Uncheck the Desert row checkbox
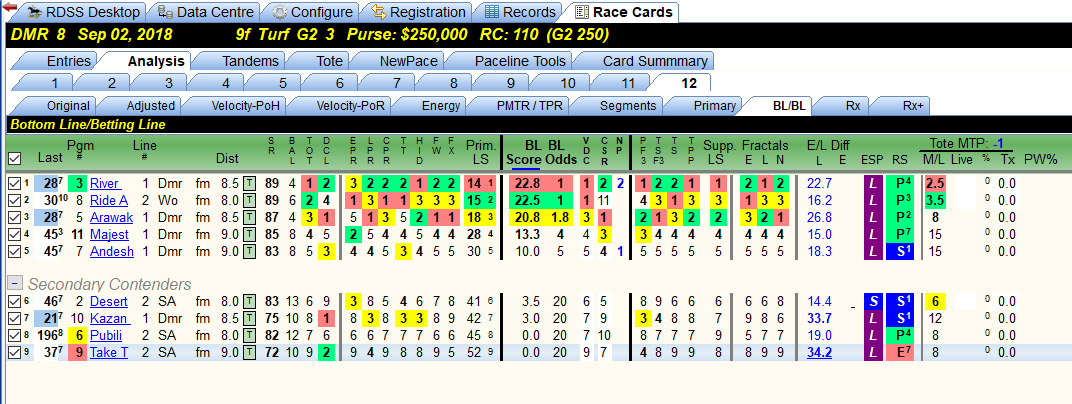Image resolution: width=1072 pixels, height=404 pixels. 14,301
